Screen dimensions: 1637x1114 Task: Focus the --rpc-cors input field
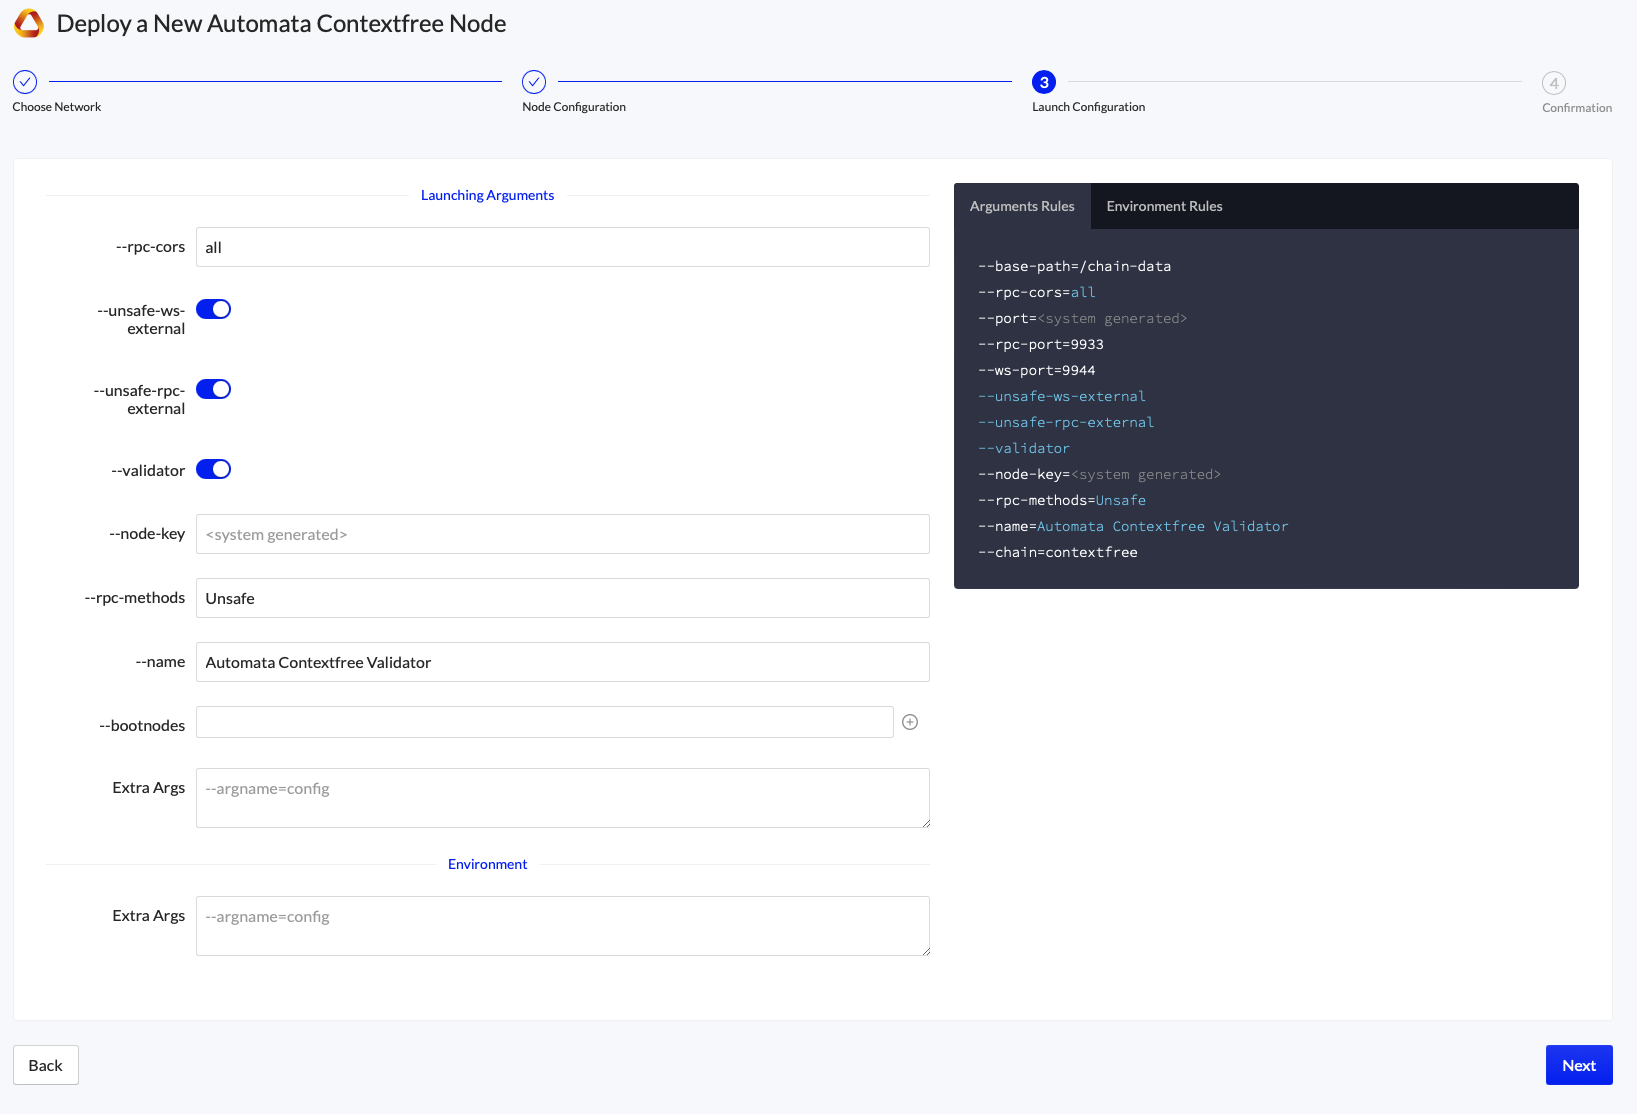(562, 247)
